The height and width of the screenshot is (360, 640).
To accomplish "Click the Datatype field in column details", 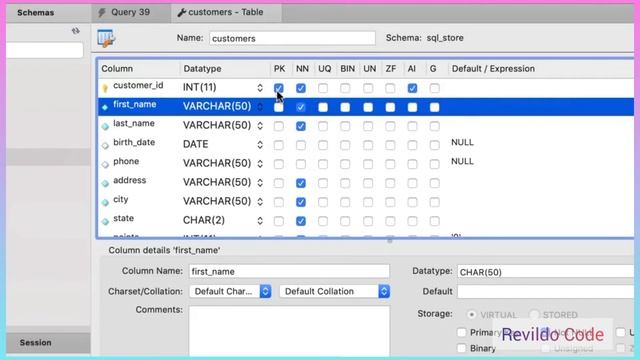I will pos(546,272).
